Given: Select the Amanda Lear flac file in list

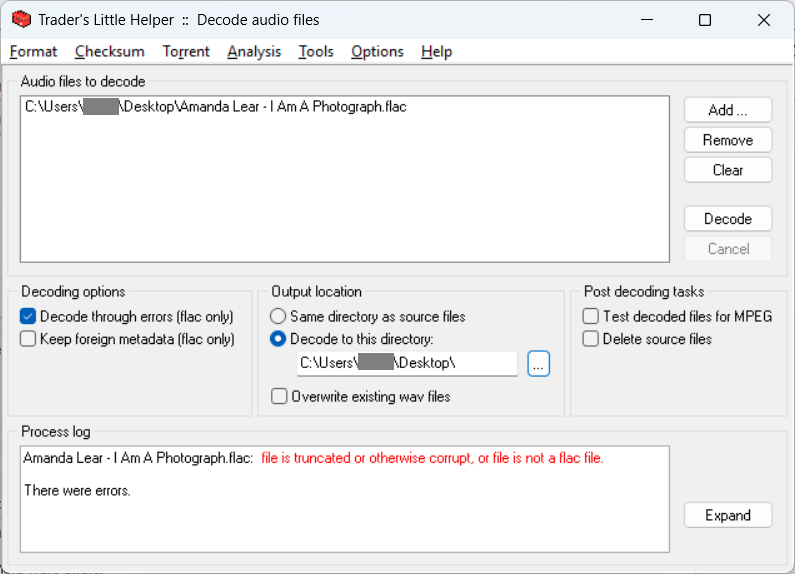Looking at the screenshot, I should click(215, 106).
